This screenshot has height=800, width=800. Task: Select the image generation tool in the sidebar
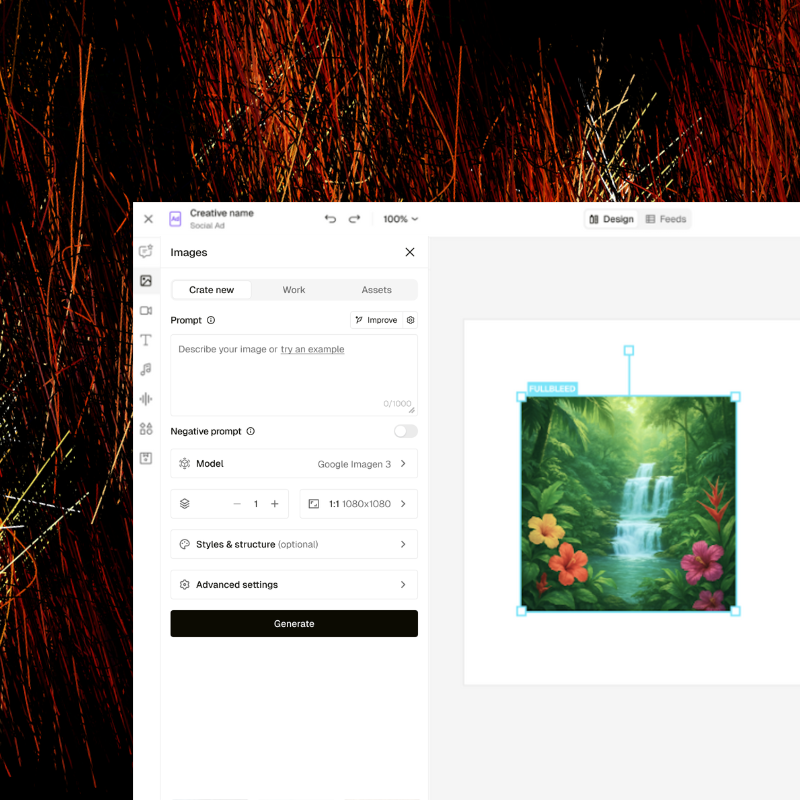click(146, 281)
